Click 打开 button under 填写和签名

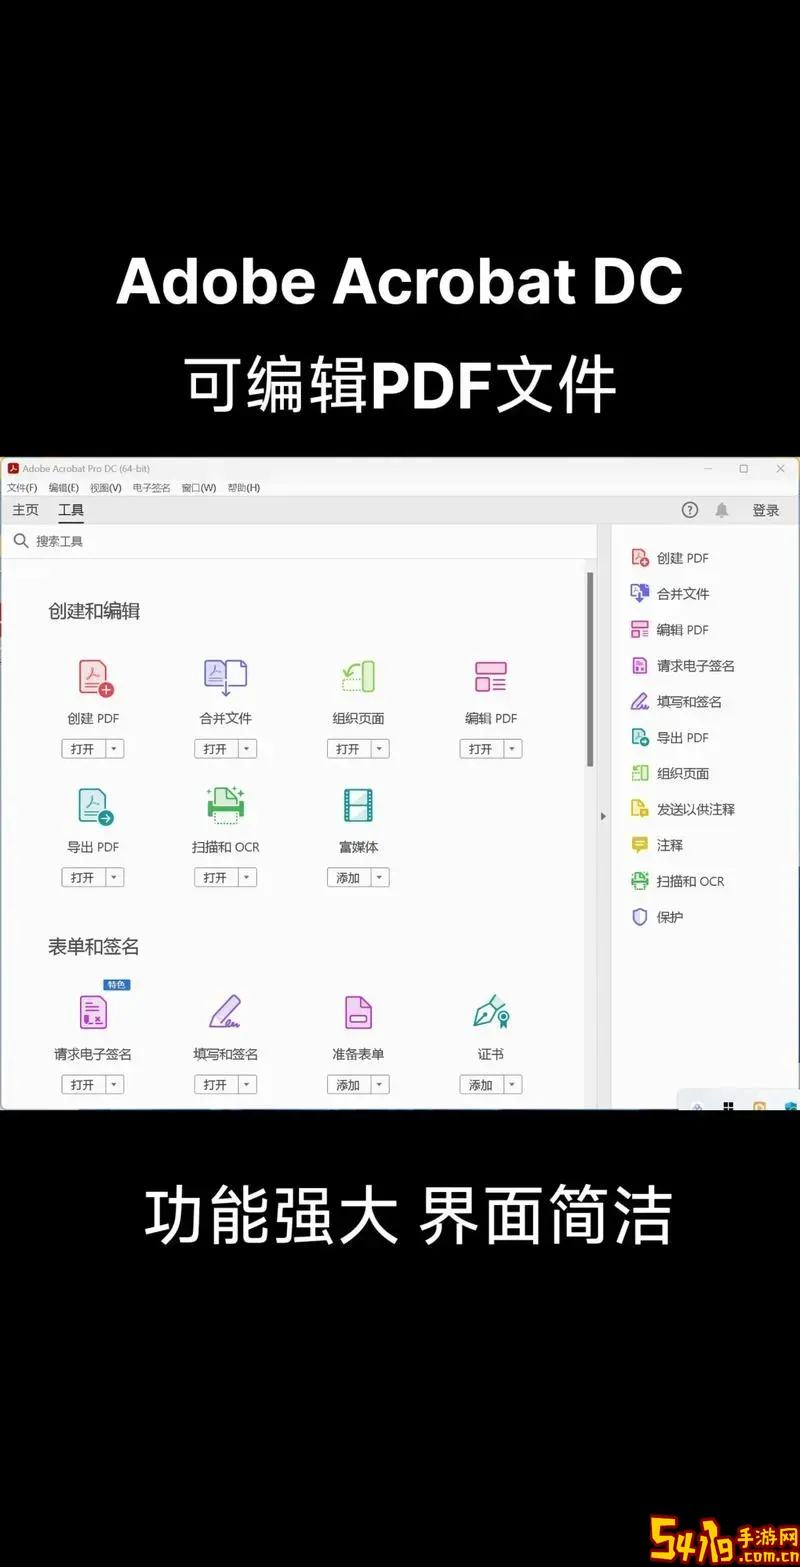[216, 1085]
